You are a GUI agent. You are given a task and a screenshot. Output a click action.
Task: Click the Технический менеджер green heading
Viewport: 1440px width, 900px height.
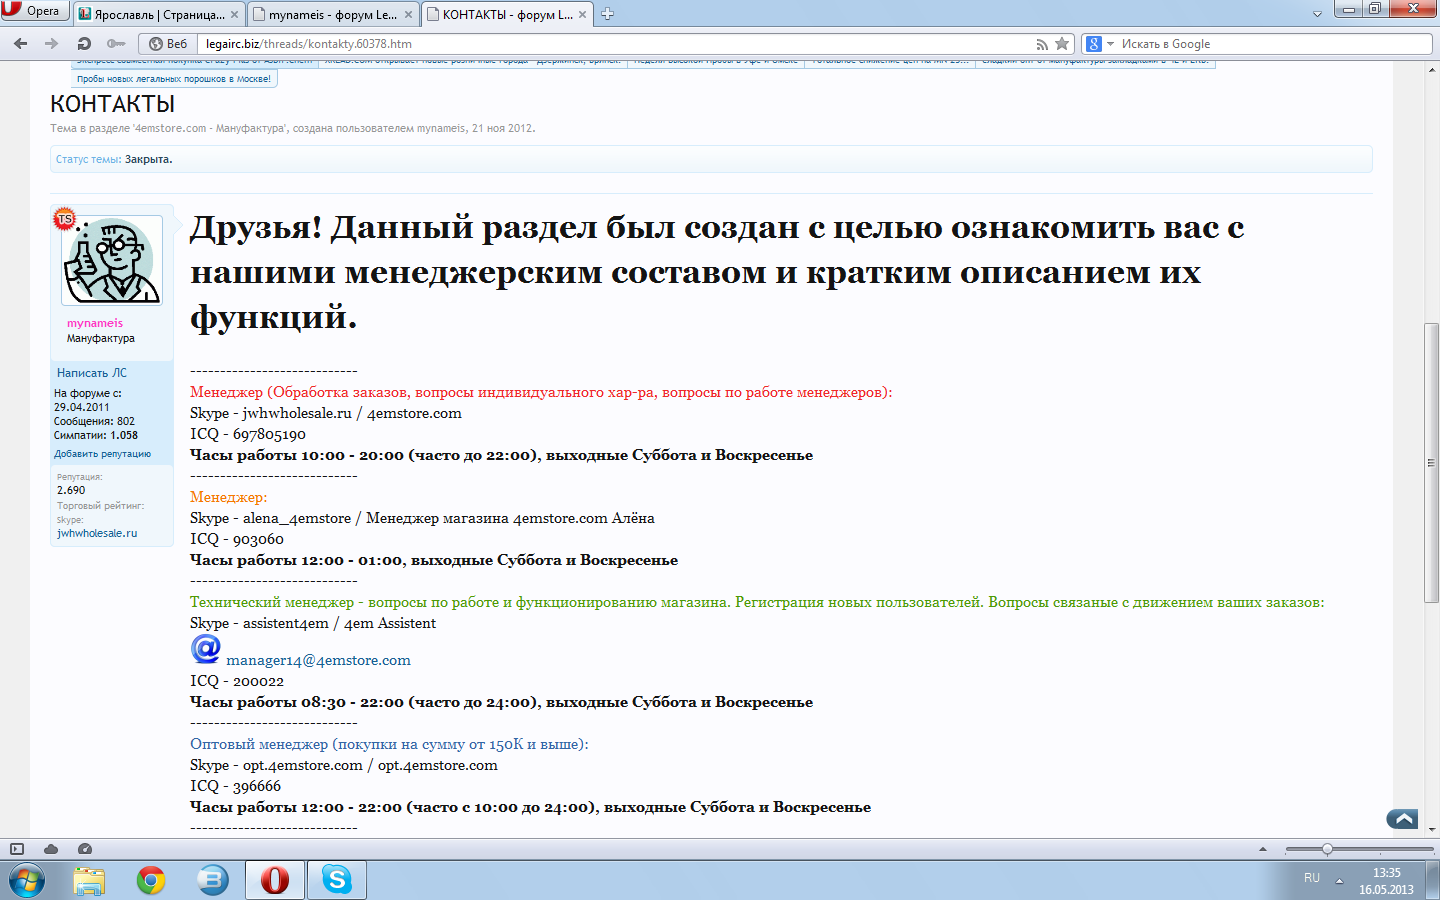757,602
